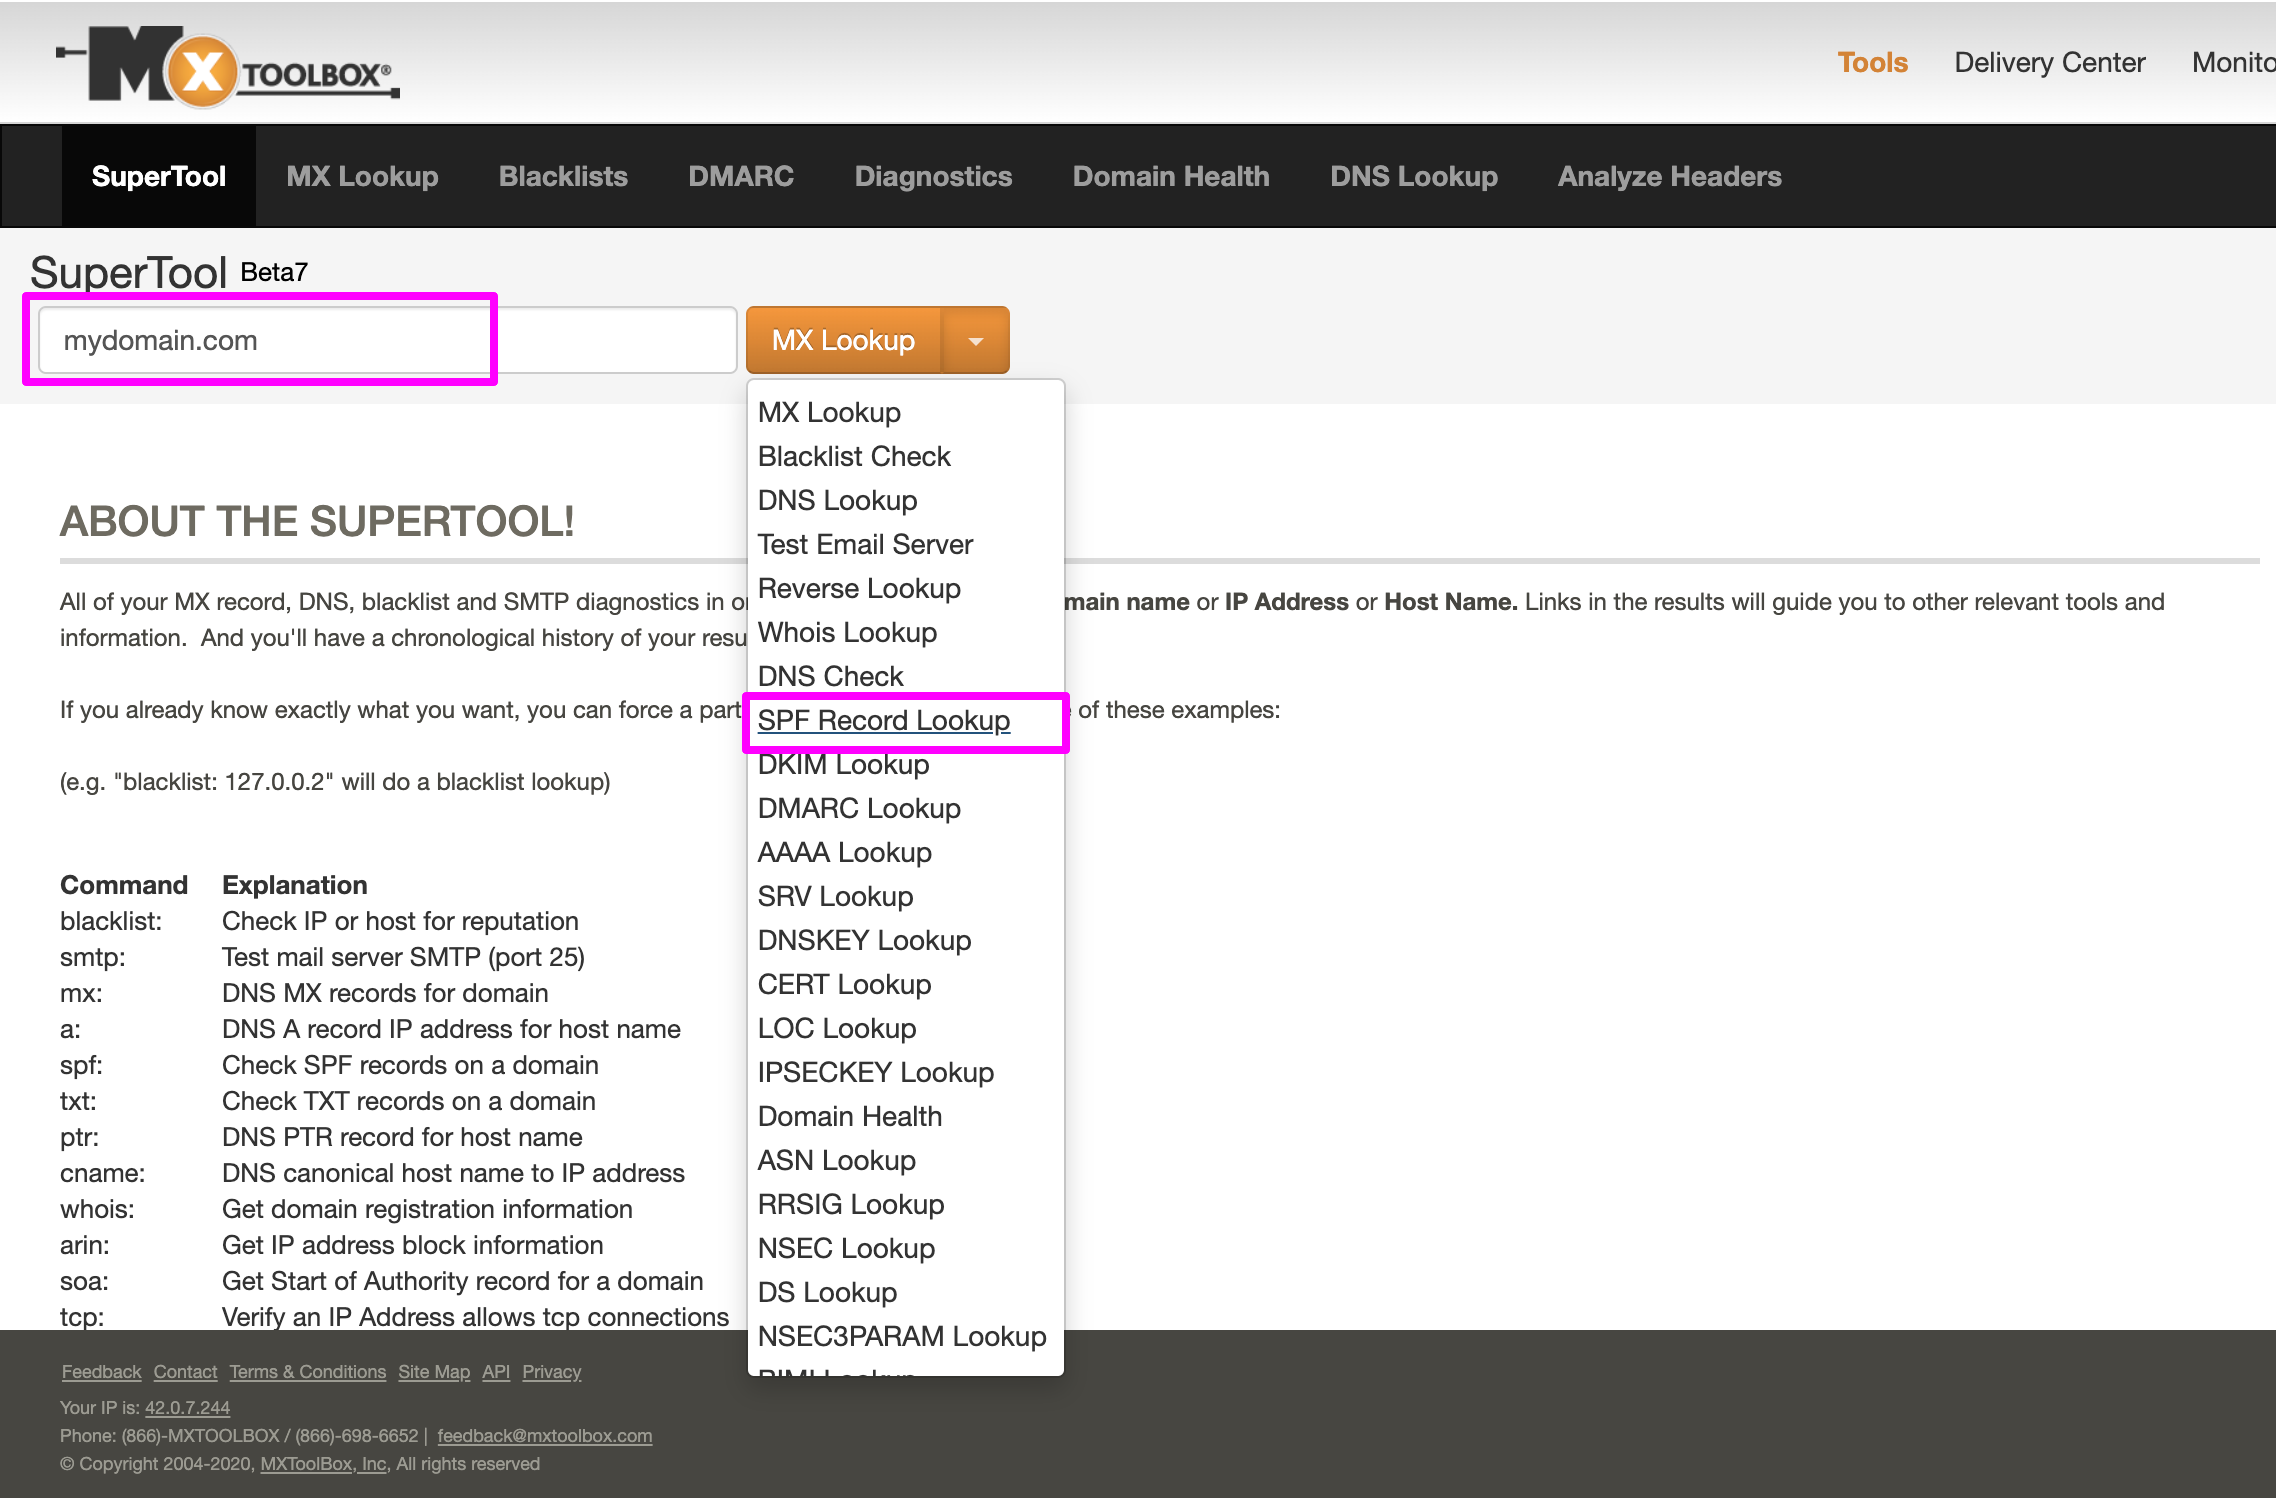Select SPF Record Lookup from dropdown

(x=886, y=721)
